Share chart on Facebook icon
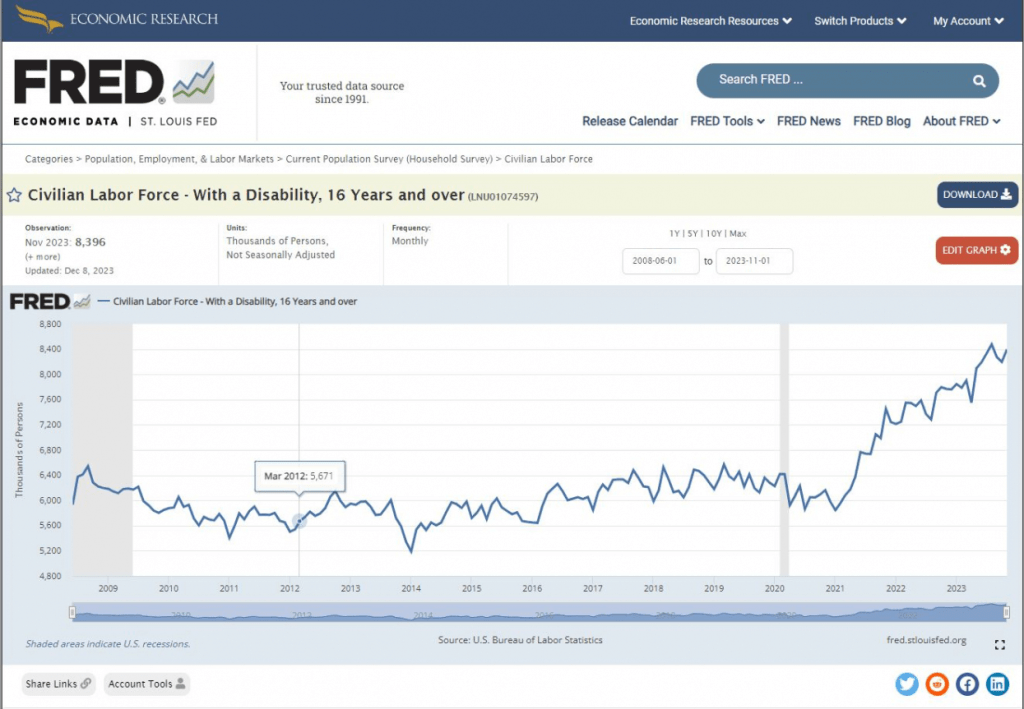This screenshot has height=709, width=1024. [967, 684]
